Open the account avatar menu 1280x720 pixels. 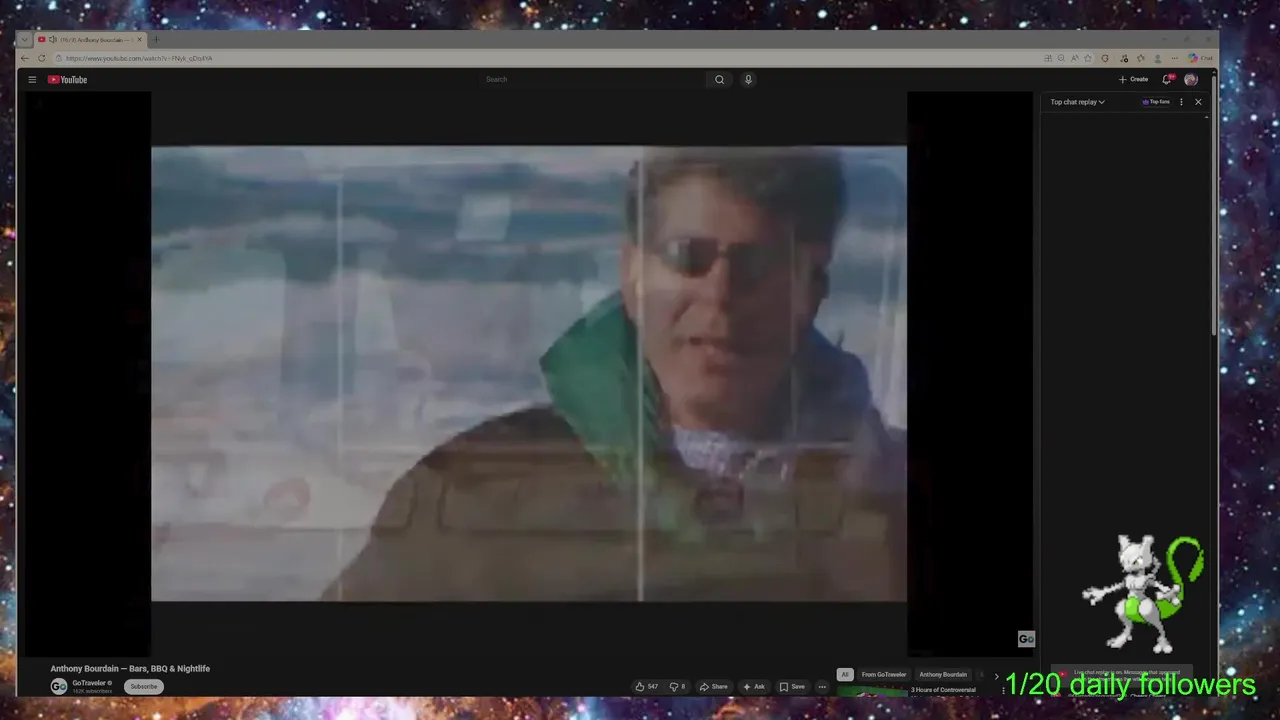pyautogui.click(x=1191, y=79)
